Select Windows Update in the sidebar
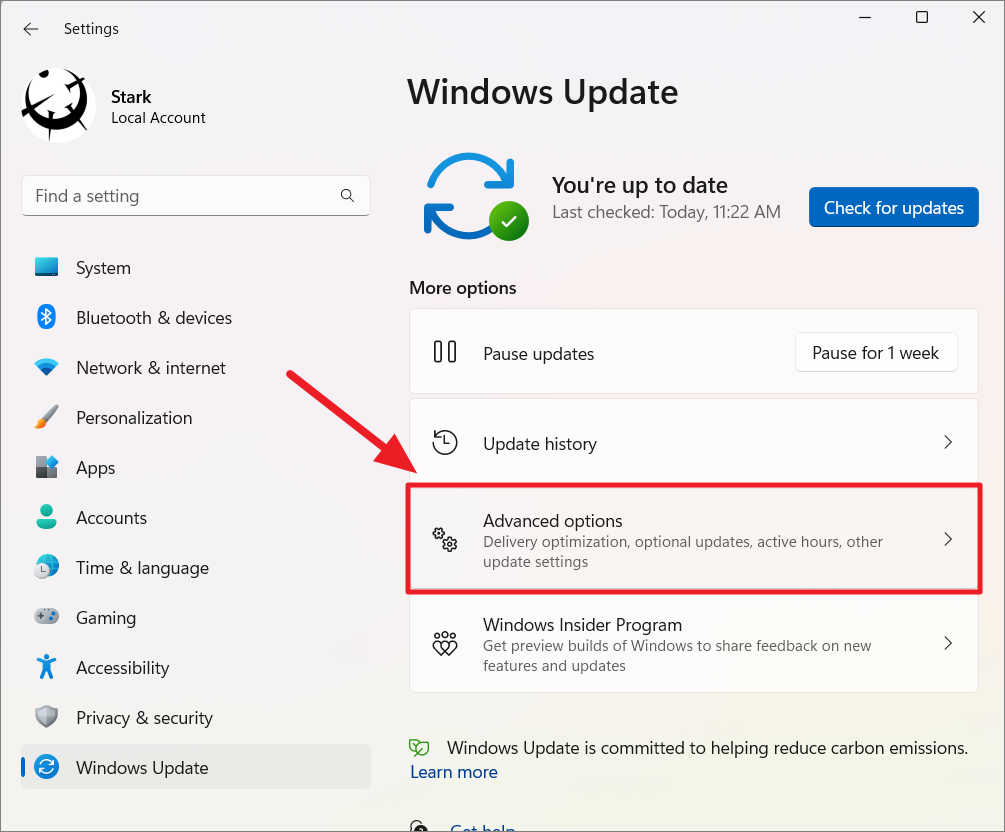Screen dimensions: 1005x832 [195, 767]
